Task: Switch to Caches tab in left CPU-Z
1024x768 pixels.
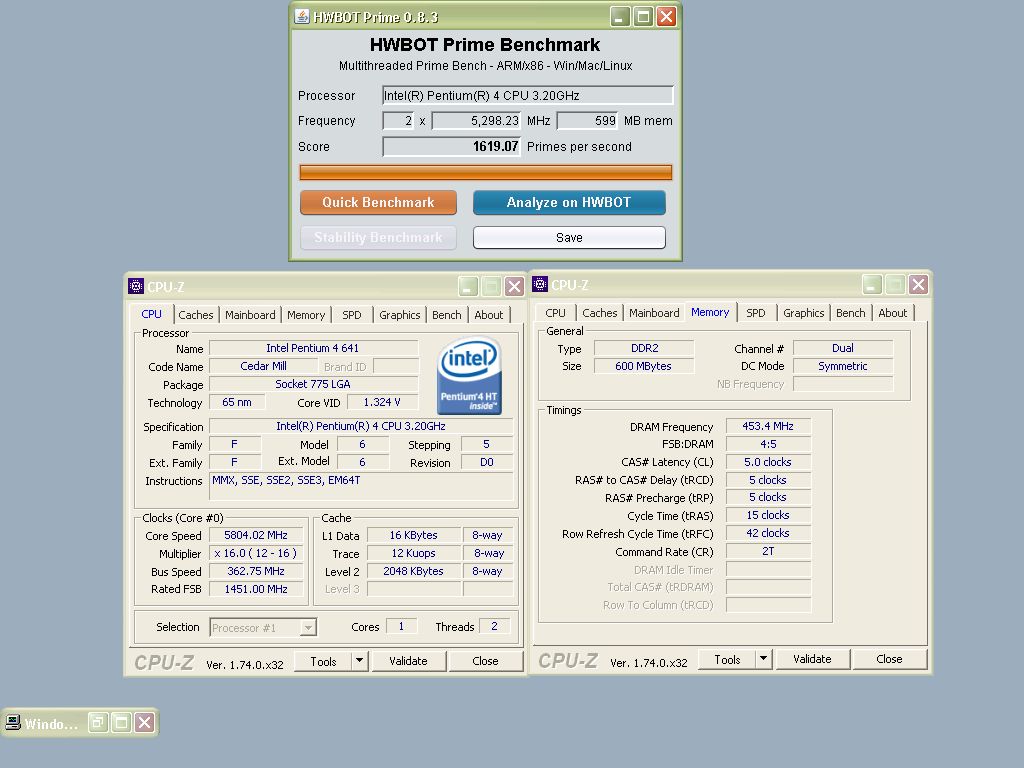Action: (196, 315)
